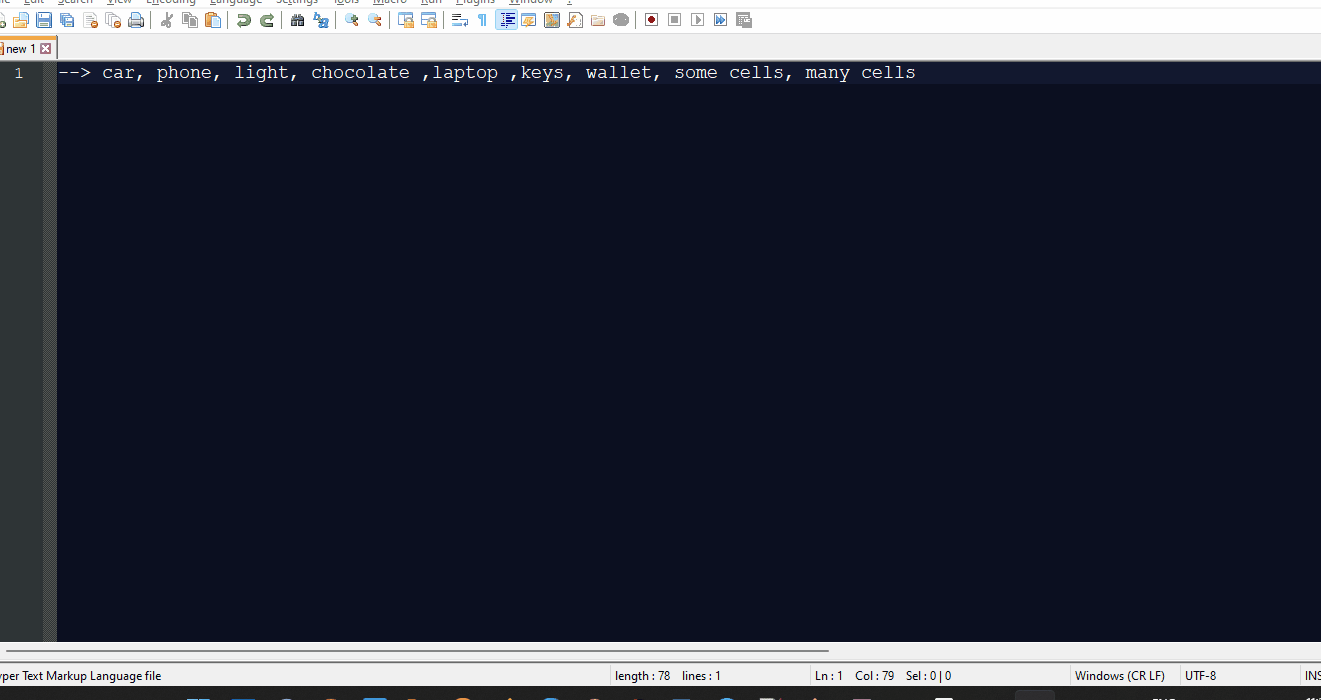
Task: Zoom in using the magnifier plus icon
Action: (x=352, y=20)
